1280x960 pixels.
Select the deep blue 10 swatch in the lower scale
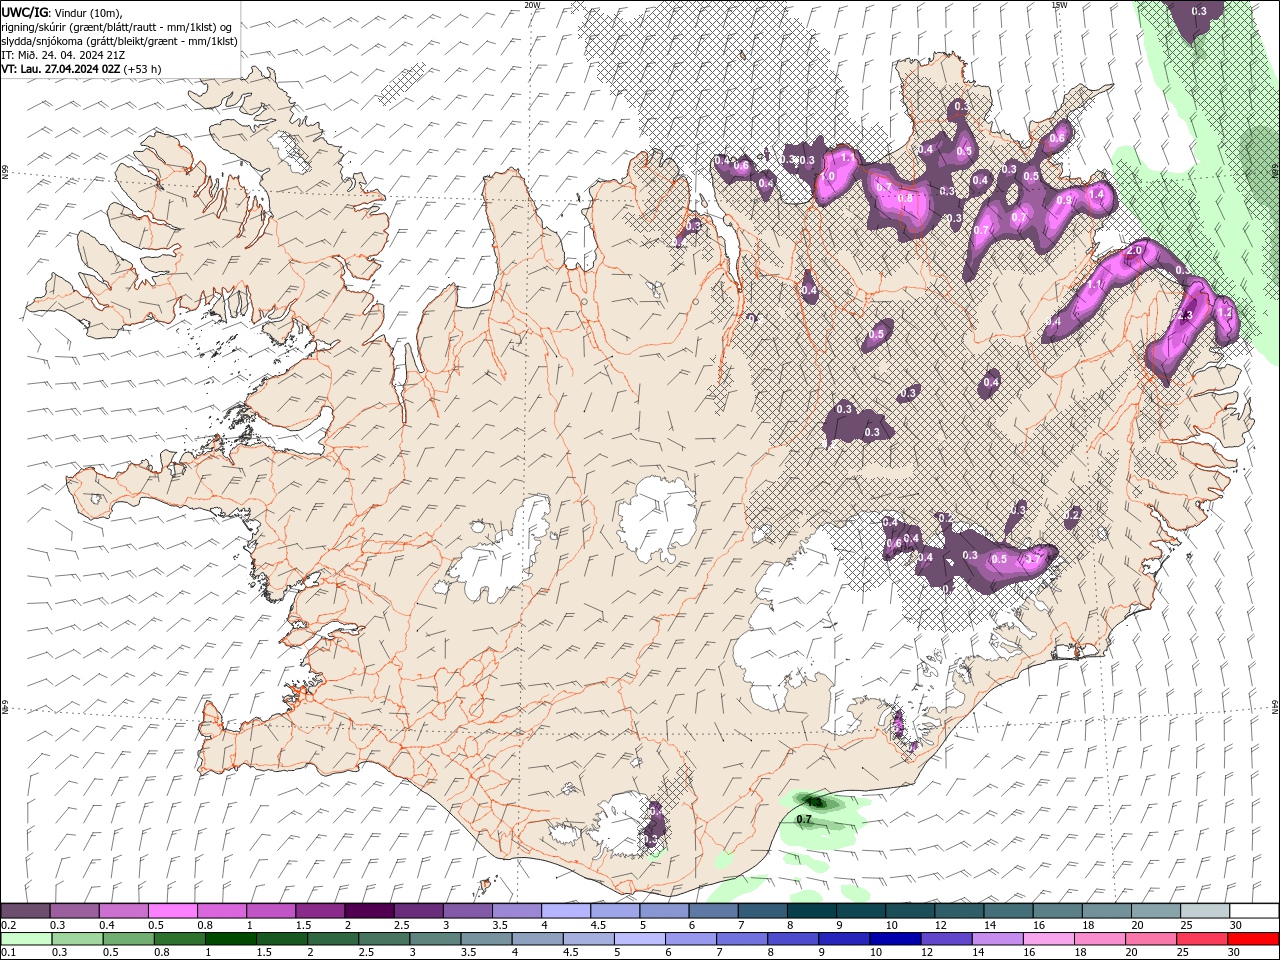[895, 939]
